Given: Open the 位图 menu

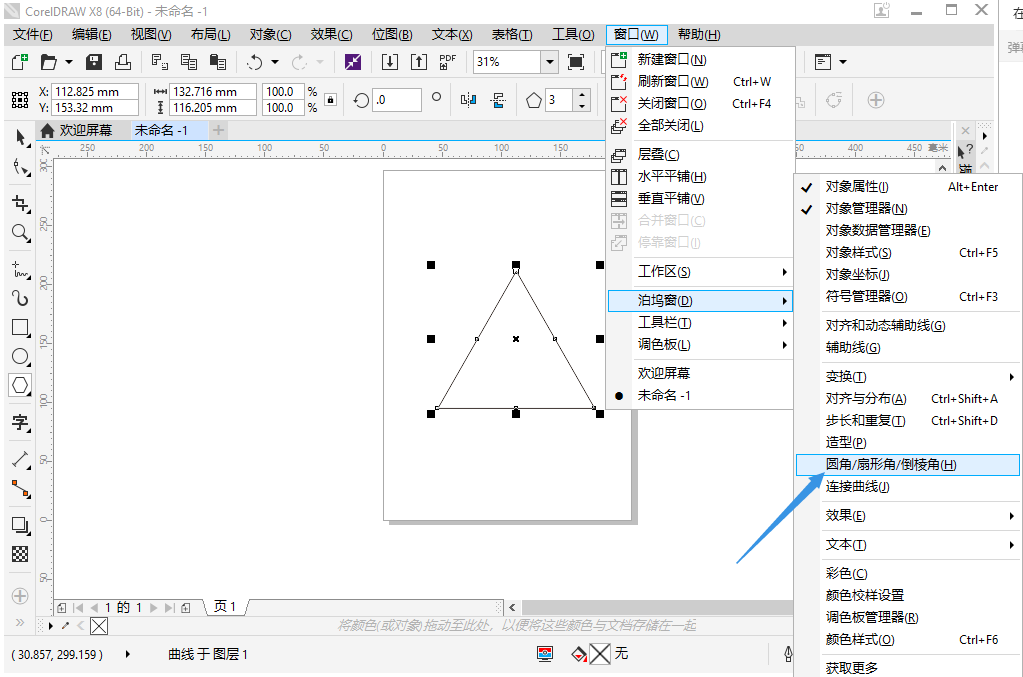Looking at the screenshot, I should pos(391,35).
